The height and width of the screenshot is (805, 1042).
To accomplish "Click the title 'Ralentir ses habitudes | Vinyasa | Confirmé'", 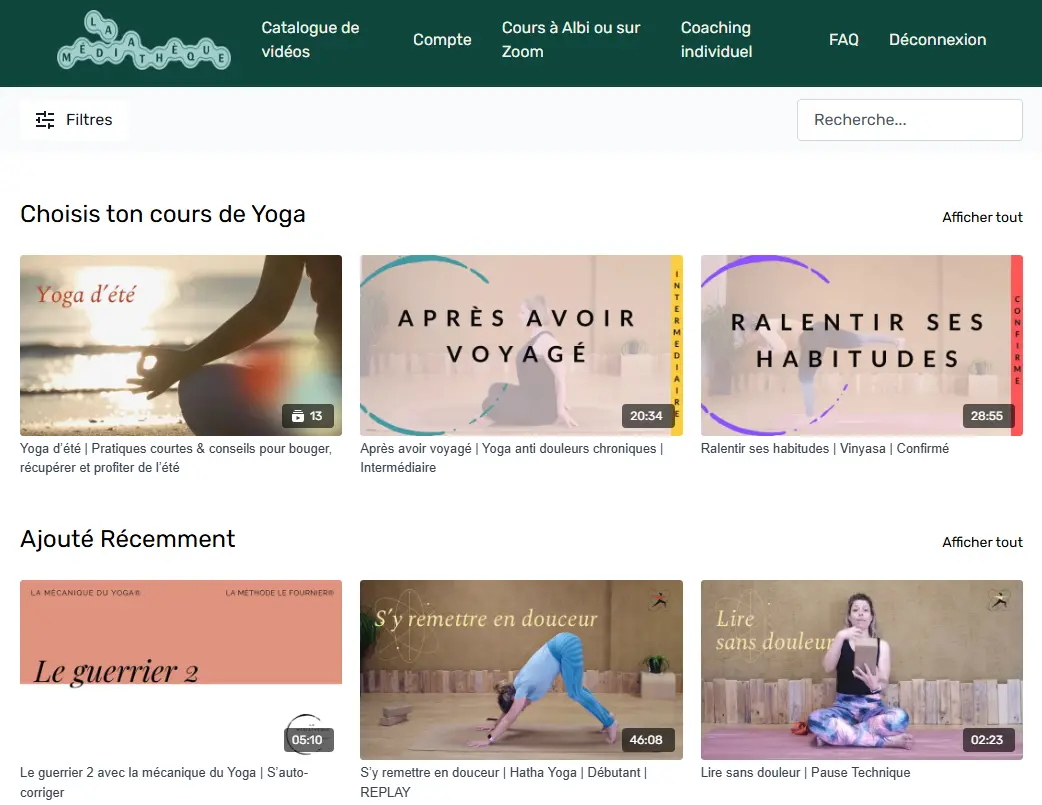I will (825, 449).
